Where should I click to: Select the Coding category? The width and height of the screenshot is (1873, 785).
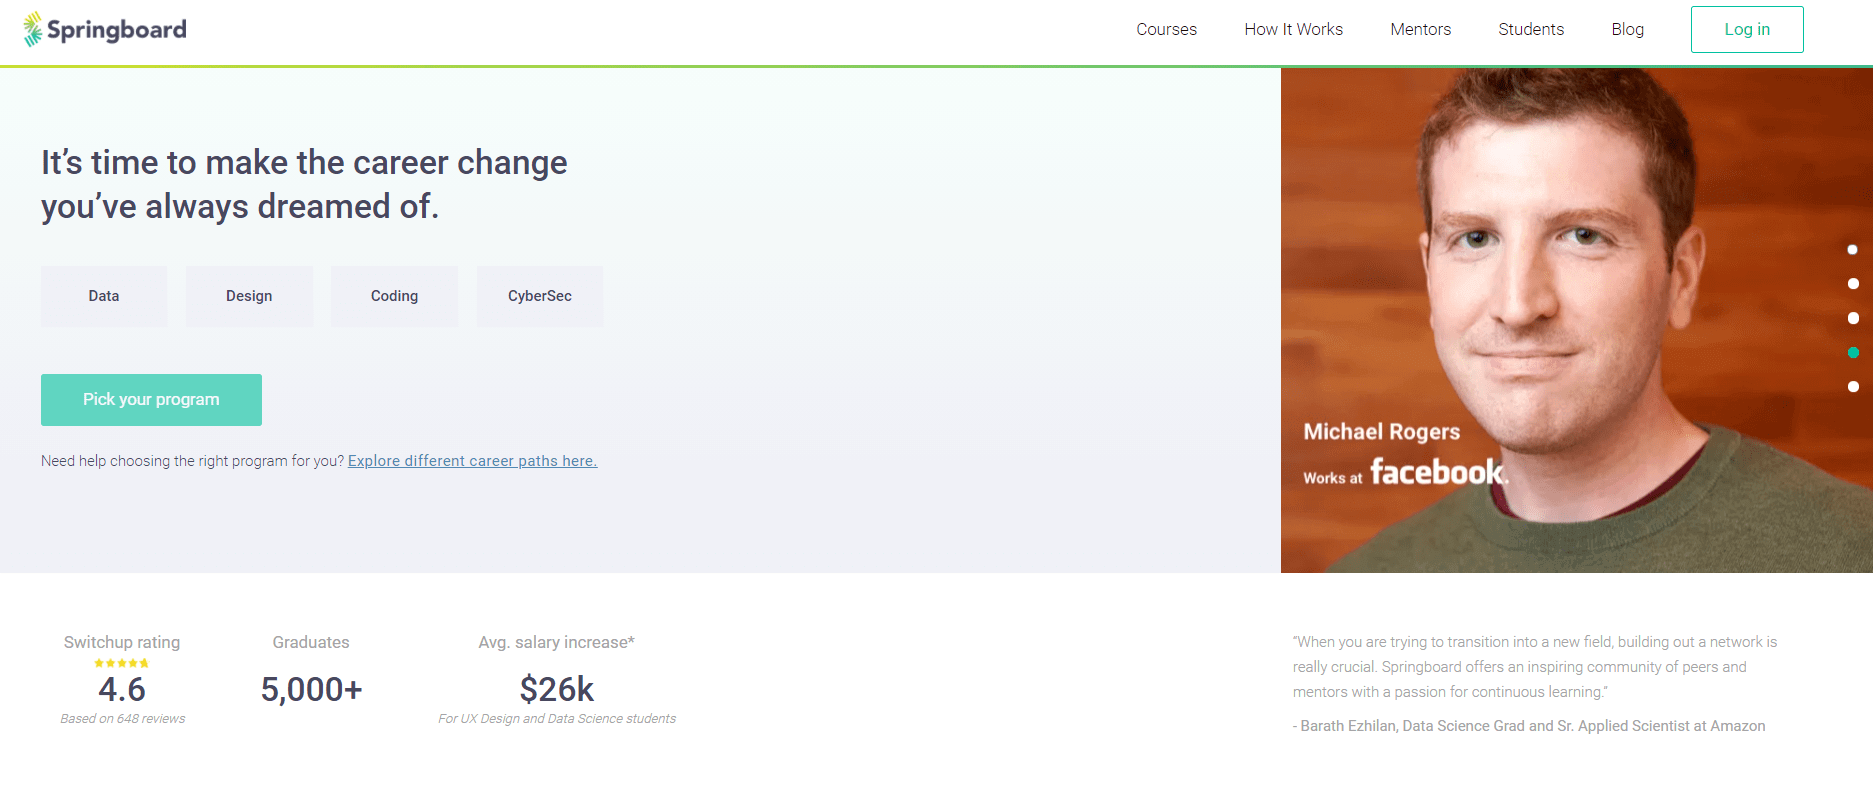[394, 296]
